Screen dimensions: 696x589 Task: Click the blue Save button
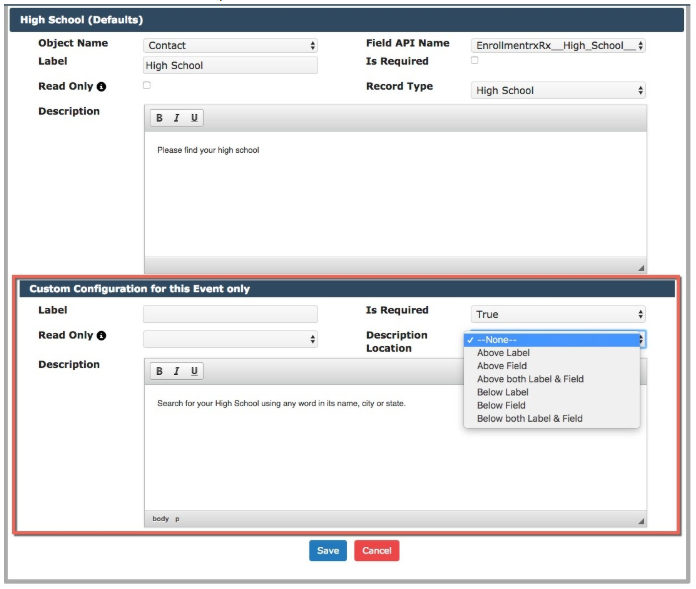328,551
